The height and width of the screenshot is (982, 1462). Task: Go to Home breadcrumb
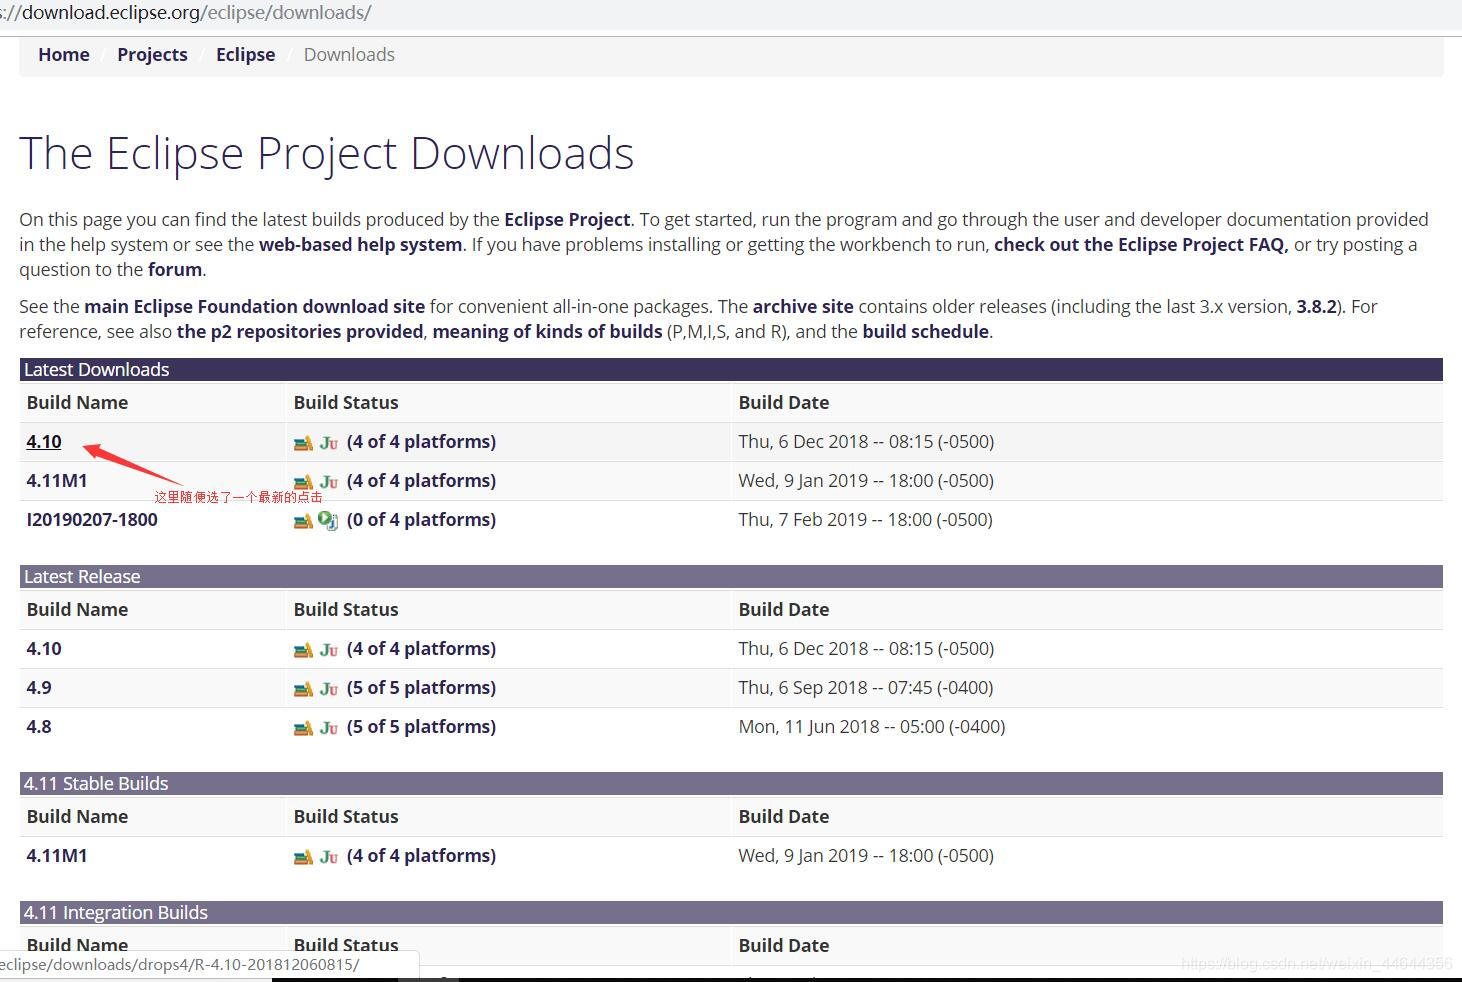[x=64, y=55]
